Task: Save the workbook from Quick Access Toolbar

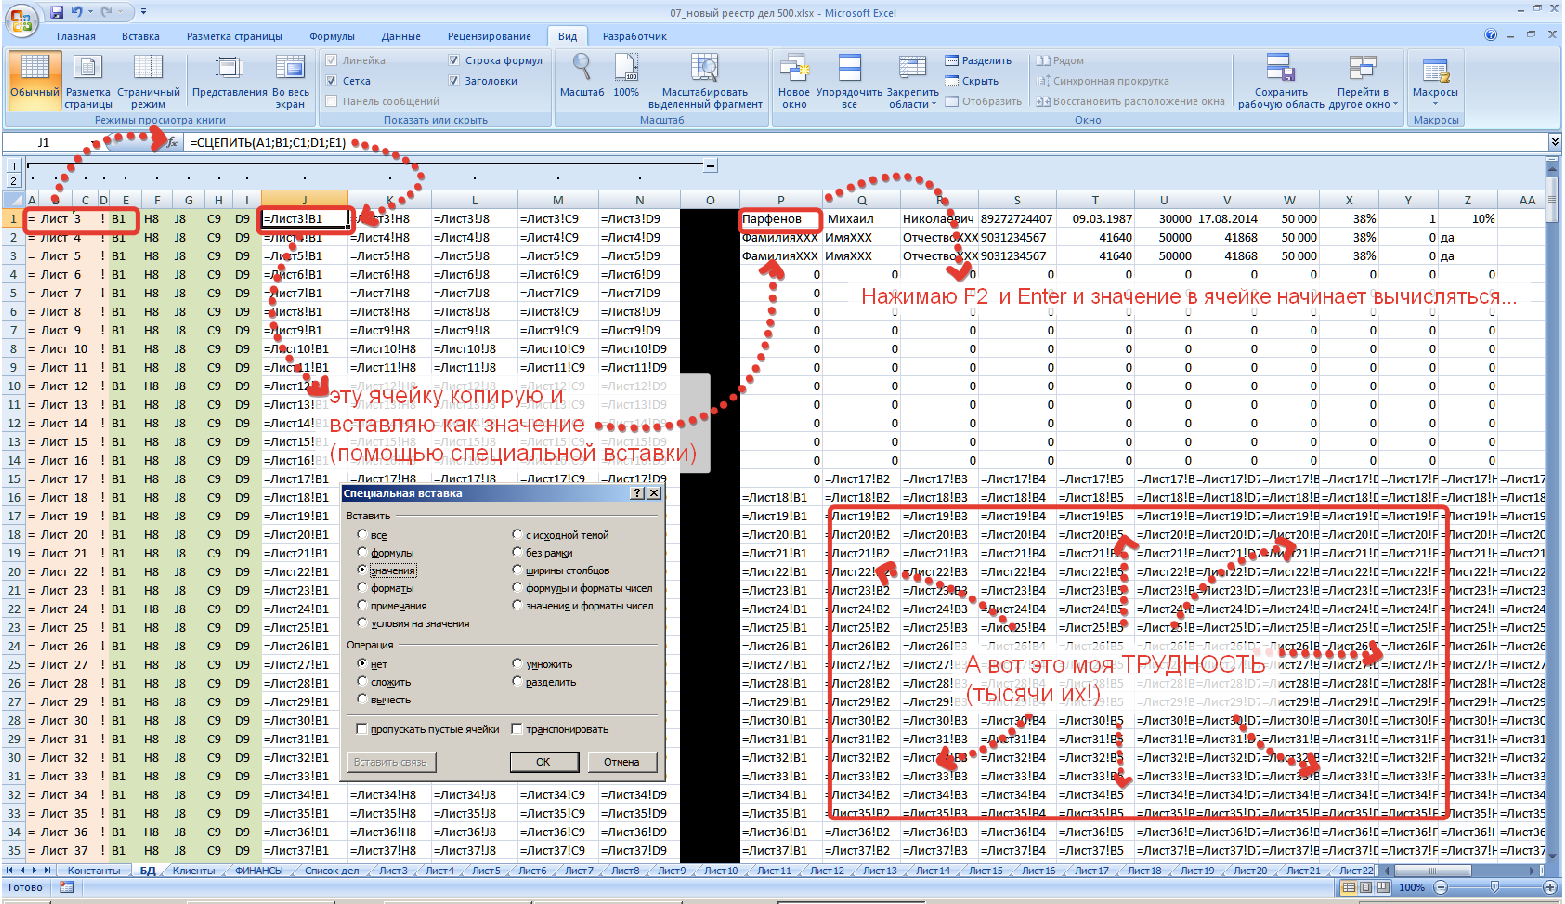Action: point(57,12)
